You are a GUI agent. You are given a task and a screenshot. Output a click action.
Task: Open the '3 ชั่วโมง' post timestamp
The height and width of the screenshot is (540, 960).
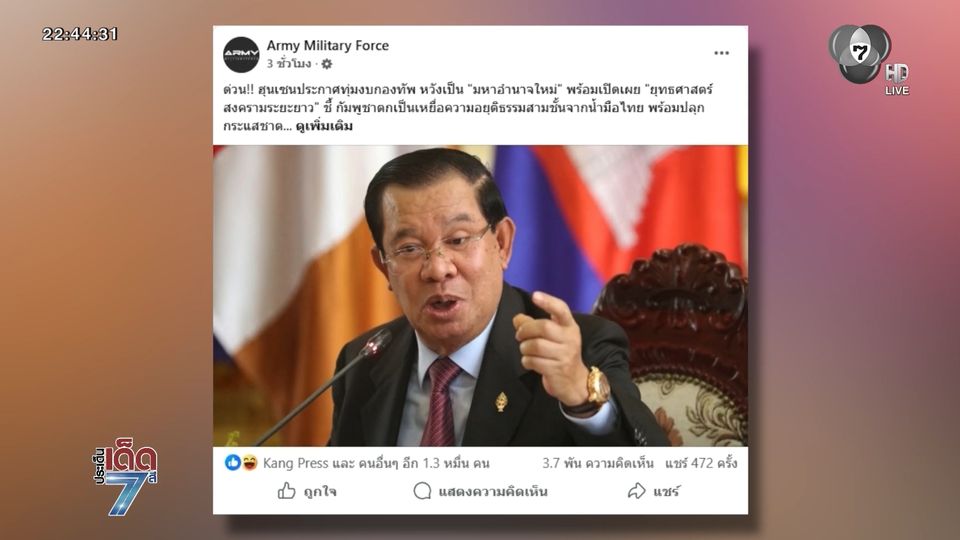pyautogui.click(x=289, y=64)
